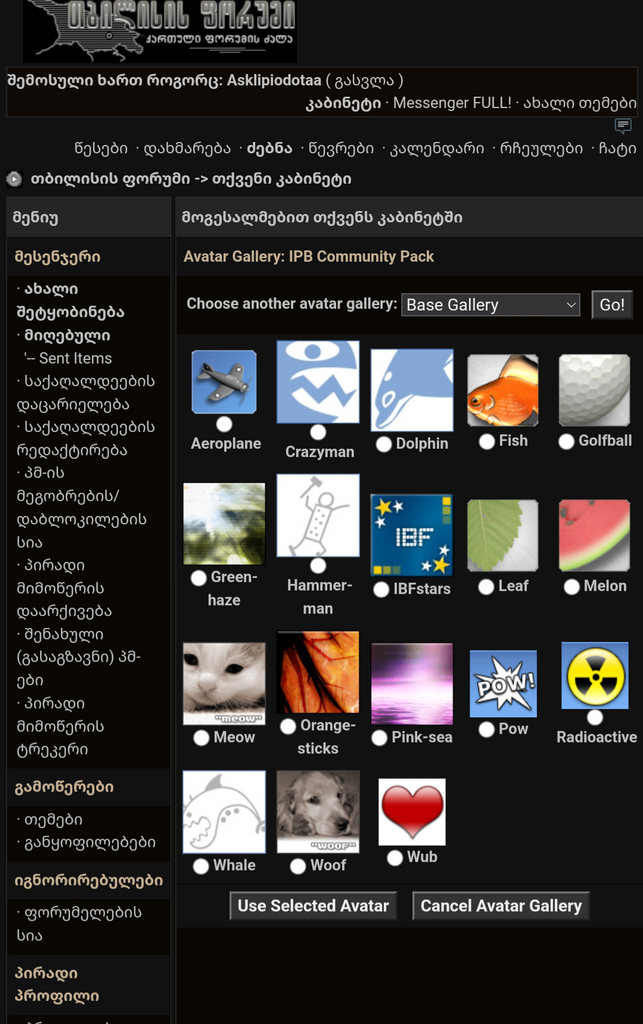Select the Orange-sticks radio button
The image size is (643, 1024).
pos(288,726)
